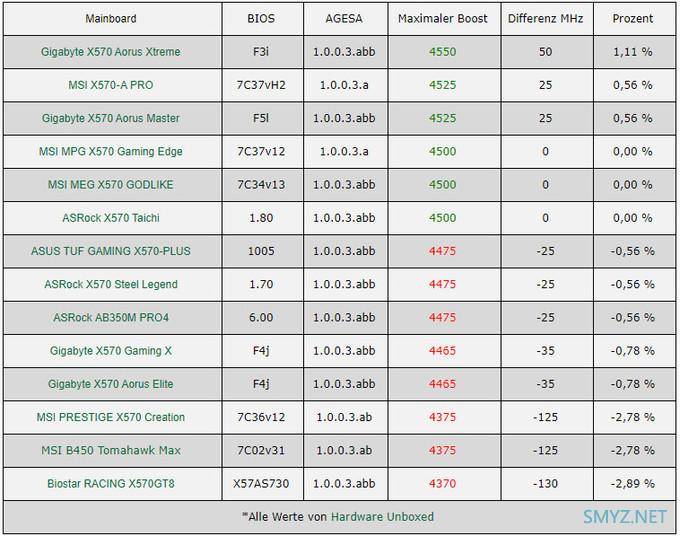Open the Gigabyte X570 Aorus Xtreme link
The height and width of the screenshot is (536, 680).
pos(111,52)
